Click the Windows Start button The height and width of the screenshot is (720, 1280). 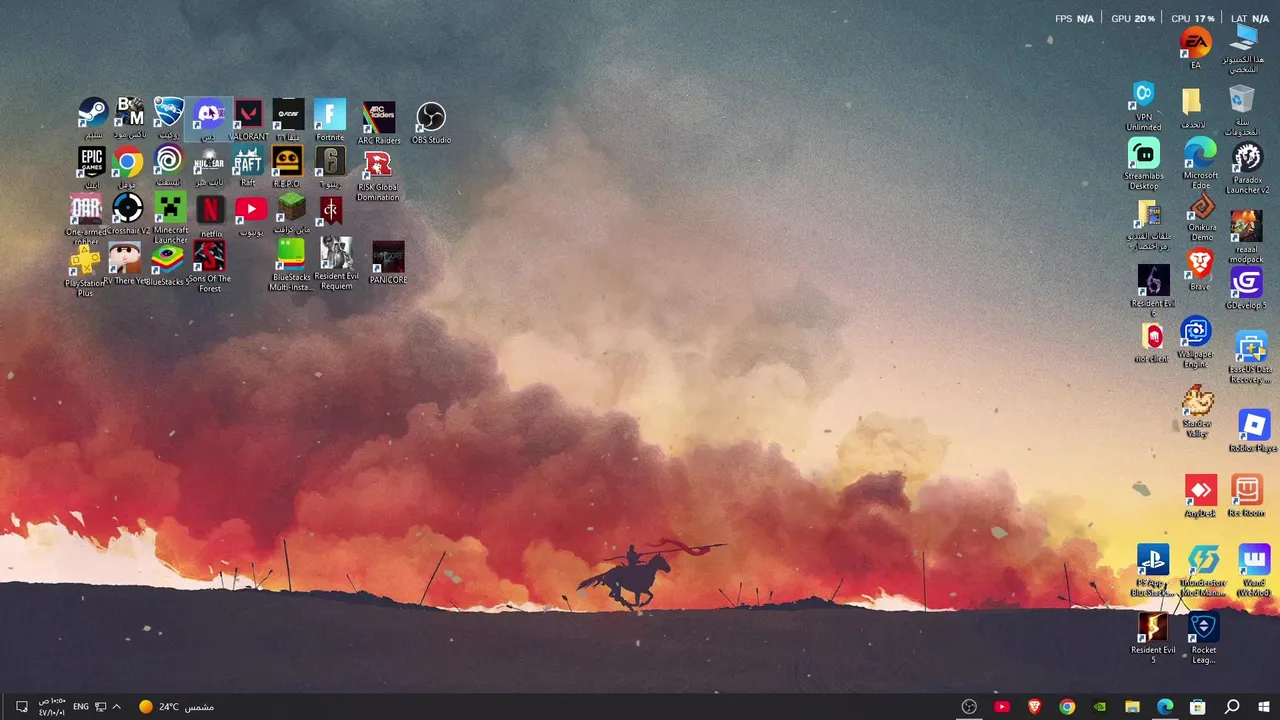pyautogui.click(x=1264, y=707)
